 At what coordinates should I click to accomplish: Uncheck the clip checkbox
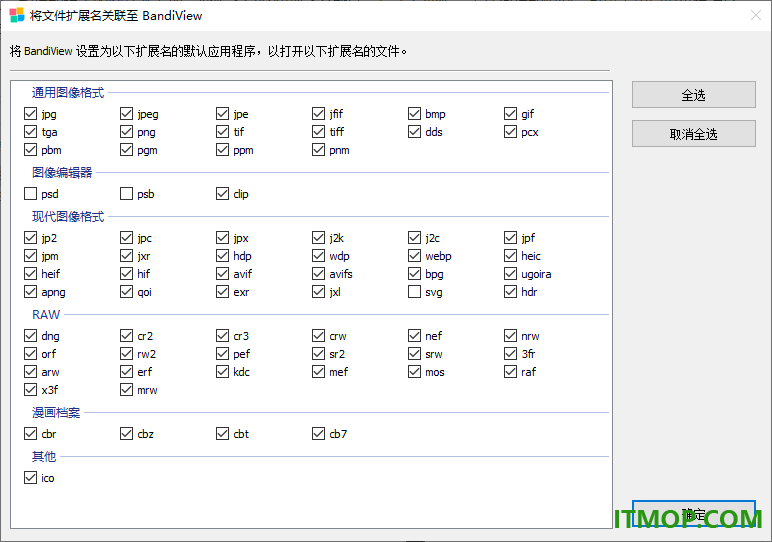(x=223, y=193)
